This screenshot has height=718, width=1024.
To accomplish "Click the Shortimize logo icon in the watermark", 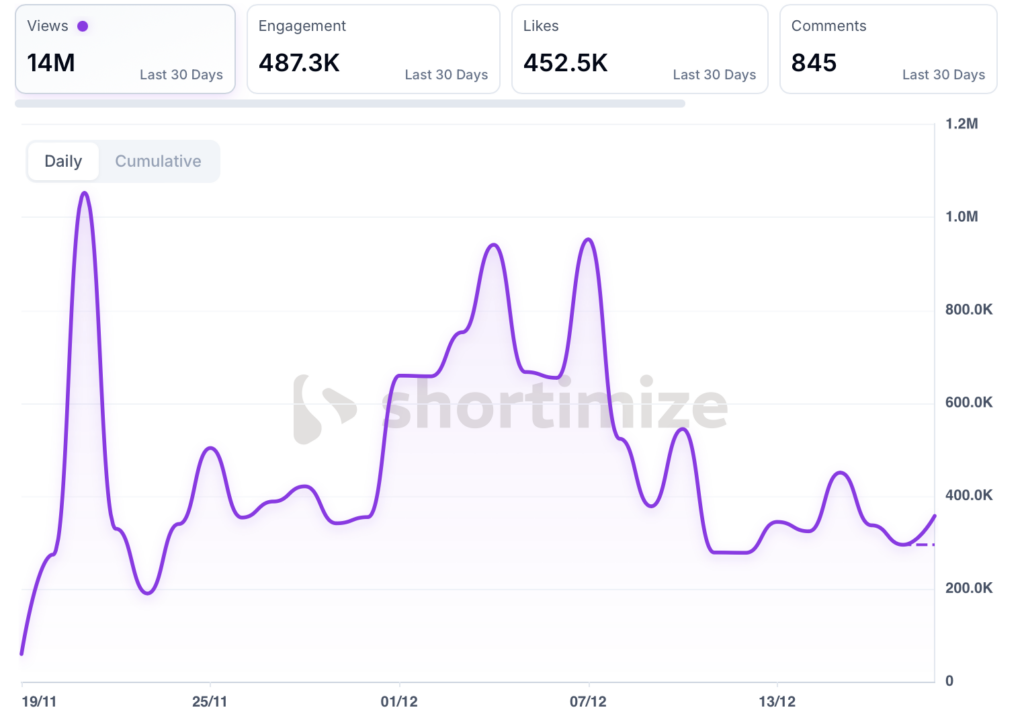I will tap(322, 409).
